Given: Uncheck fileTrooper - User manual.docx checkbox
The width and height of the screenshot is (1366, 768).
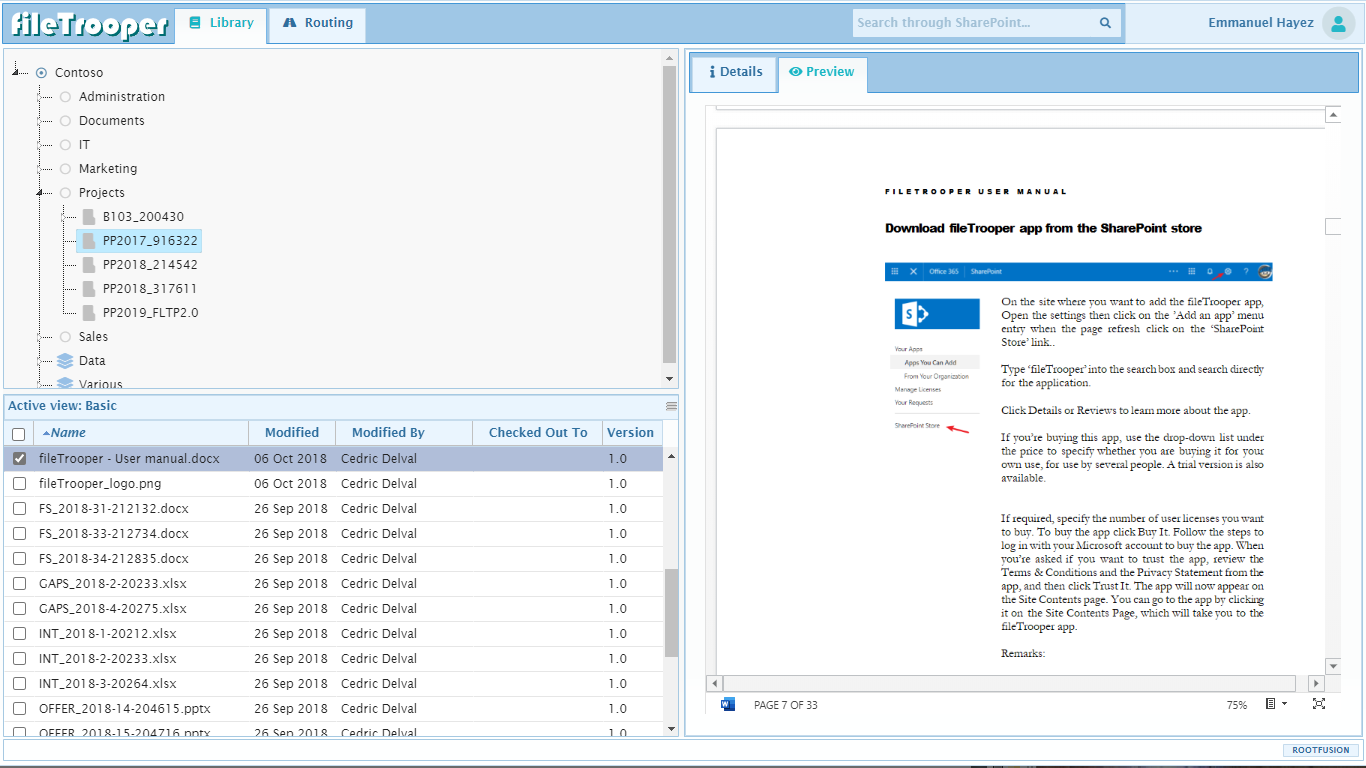Looking at the screenshot, I should pos(19,458).
